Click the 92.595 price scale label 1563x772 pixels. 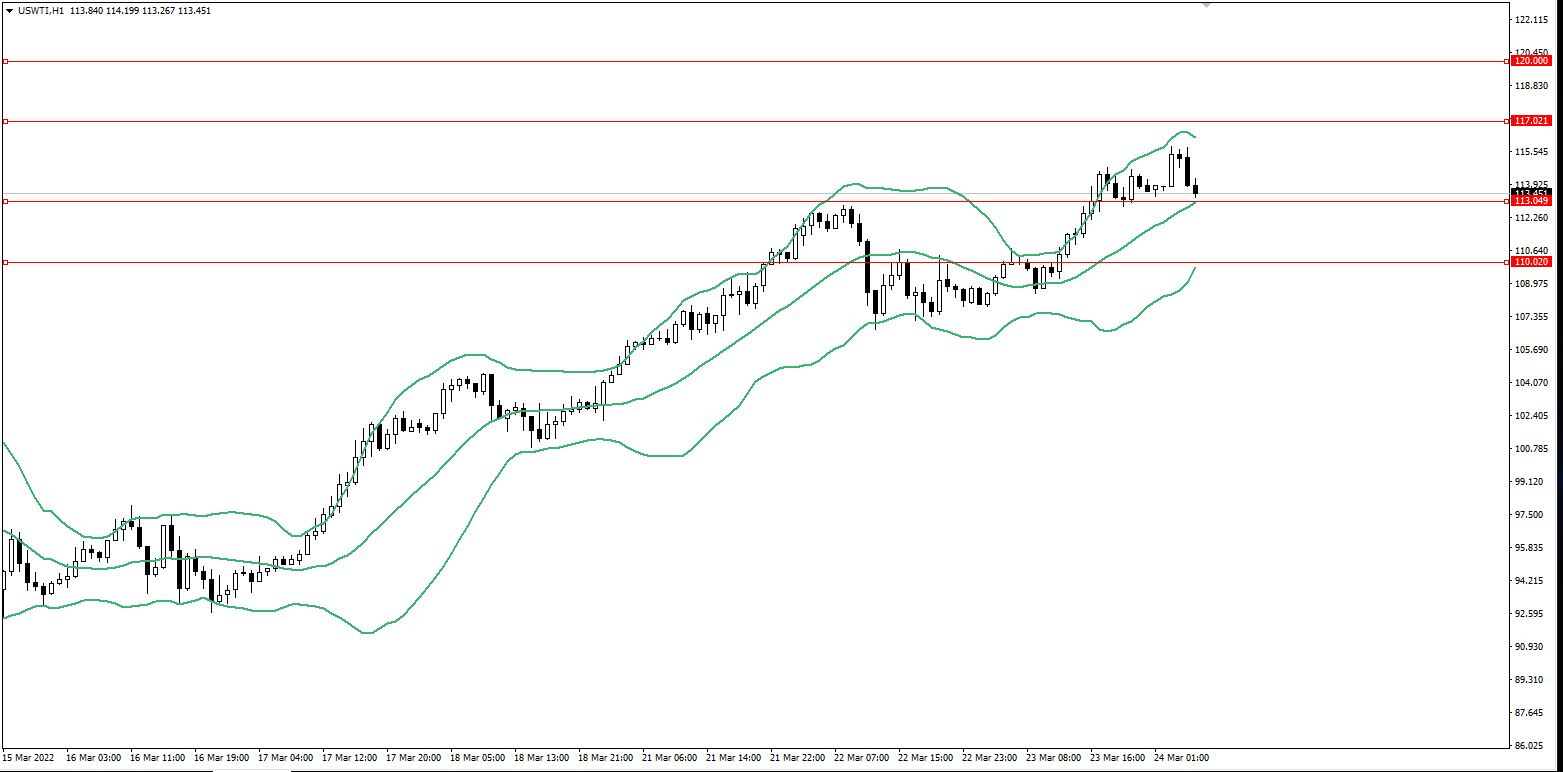(x=1529, y=614)
